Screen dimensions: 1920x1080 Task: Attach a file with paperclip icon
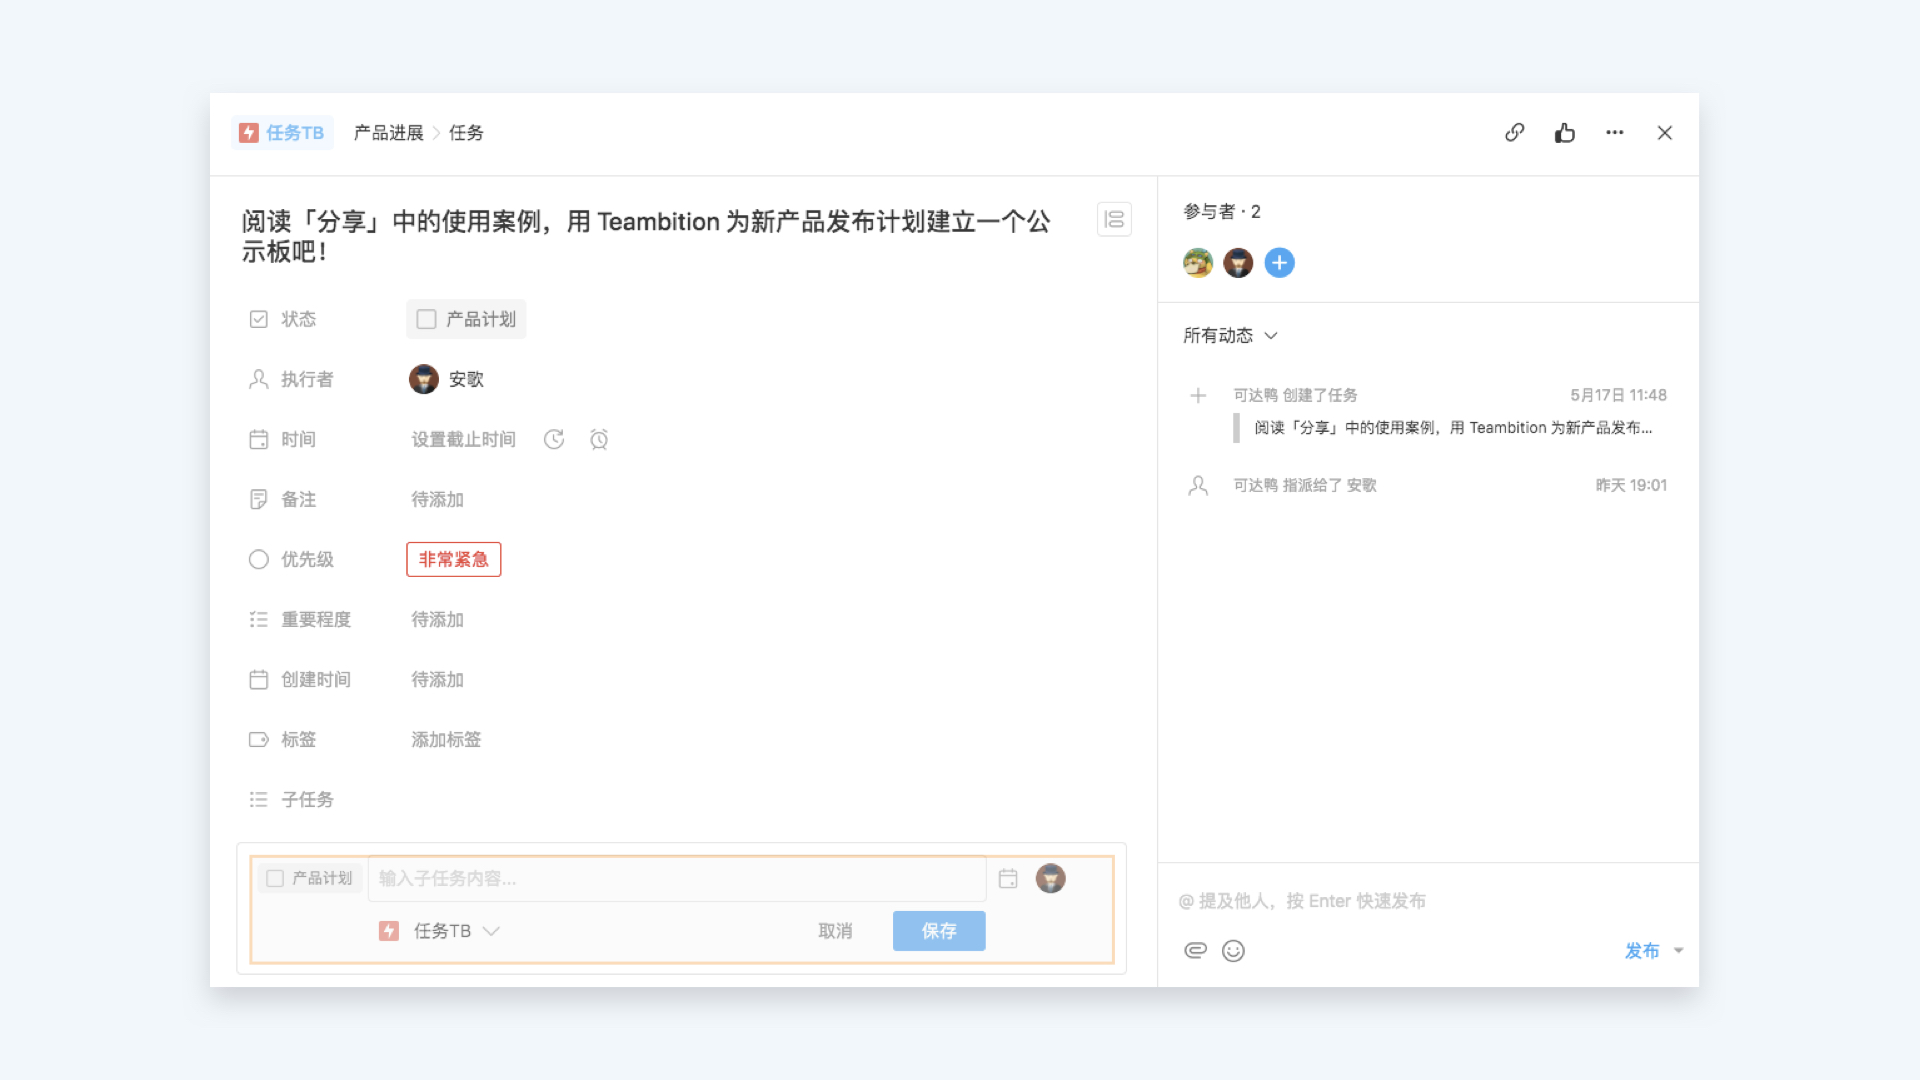tap(1195, 950)
